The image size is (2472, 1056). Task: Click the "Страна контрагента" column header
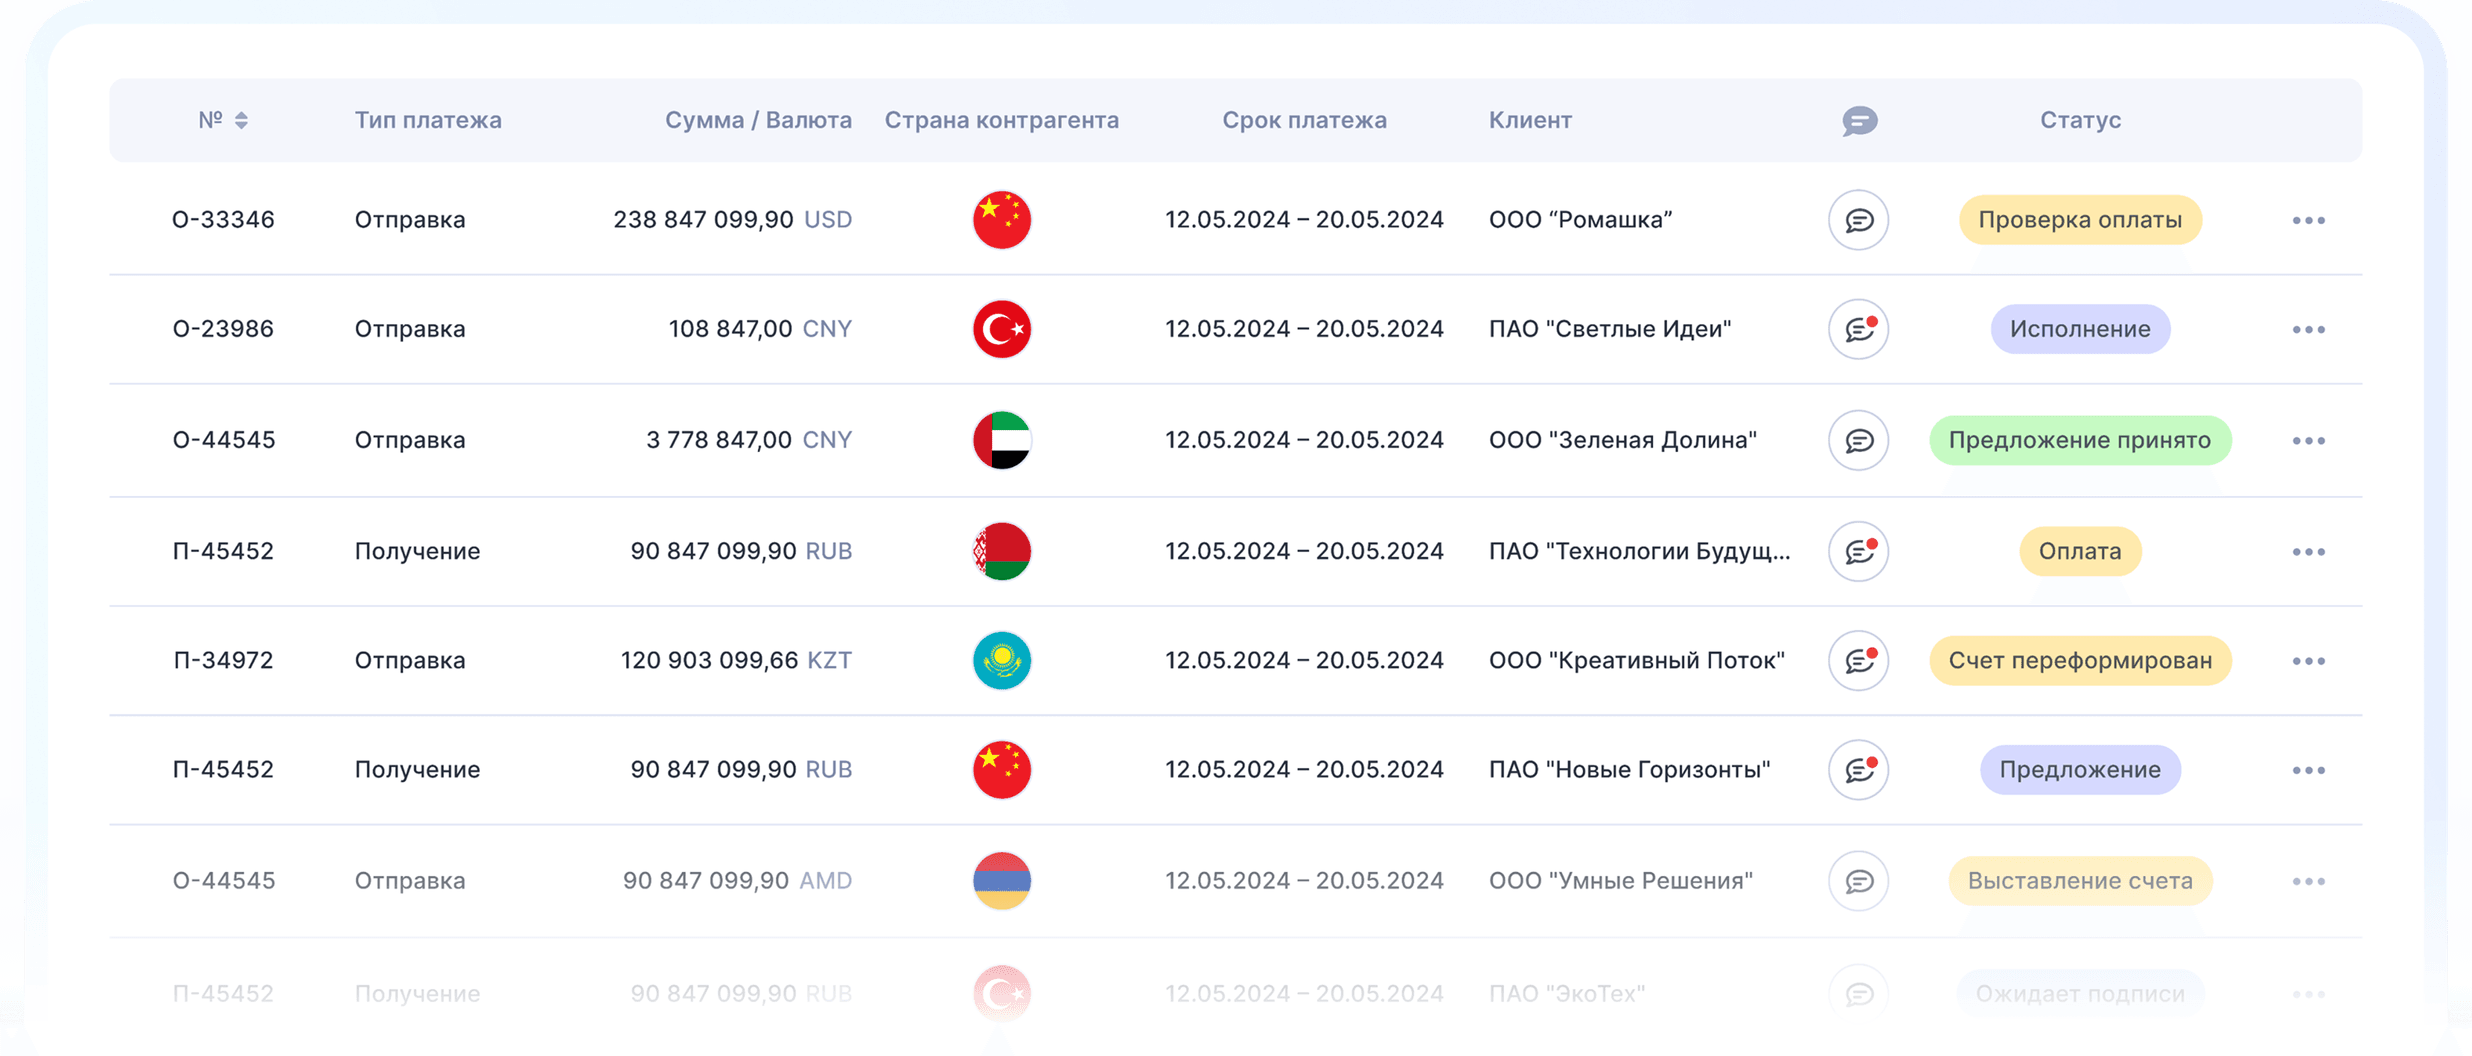pyautogui.click(x=1002, y=120)
